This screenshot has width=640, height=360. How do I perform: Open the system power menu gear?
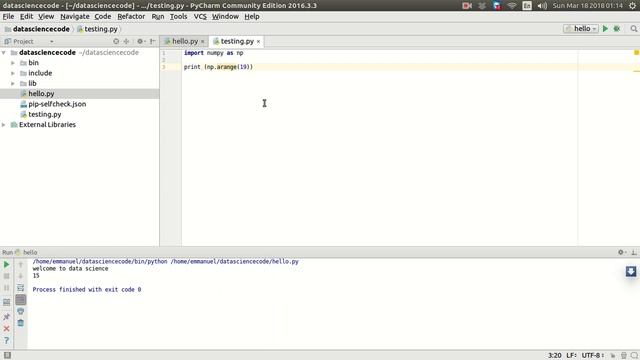click(632, 6)
